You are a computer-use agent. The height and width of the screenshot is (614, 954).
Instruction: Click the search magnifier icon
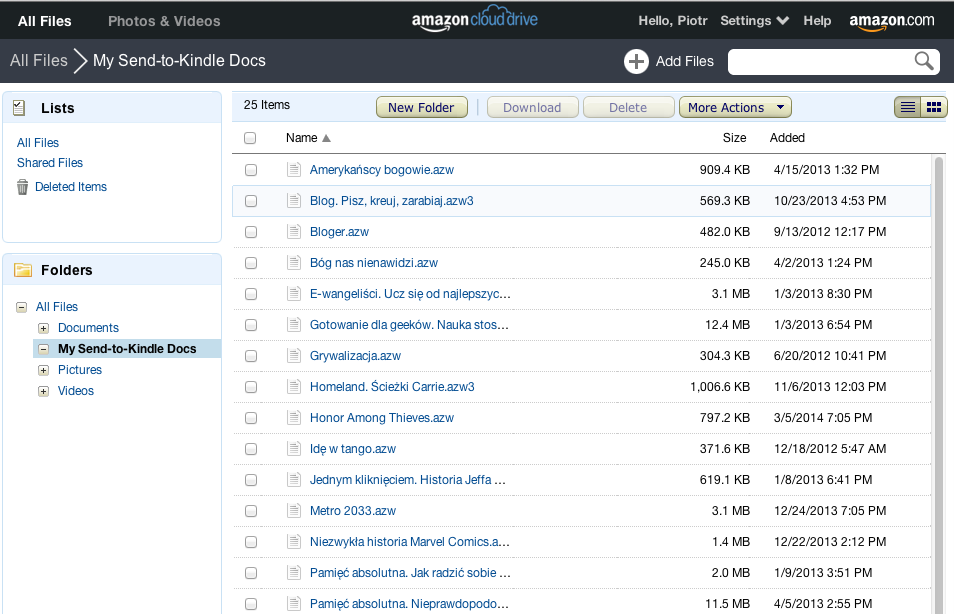pos(924,61)
